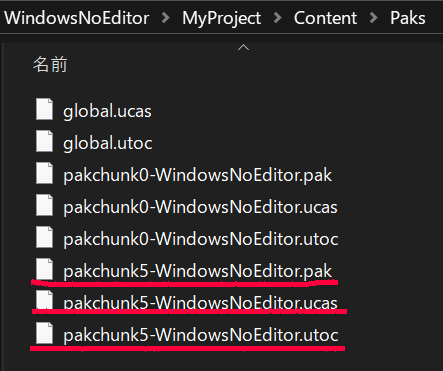Navigate to MyProject in the breadcrumb
The width and height of the screenshot is (443, 371).
click(221, 18)
